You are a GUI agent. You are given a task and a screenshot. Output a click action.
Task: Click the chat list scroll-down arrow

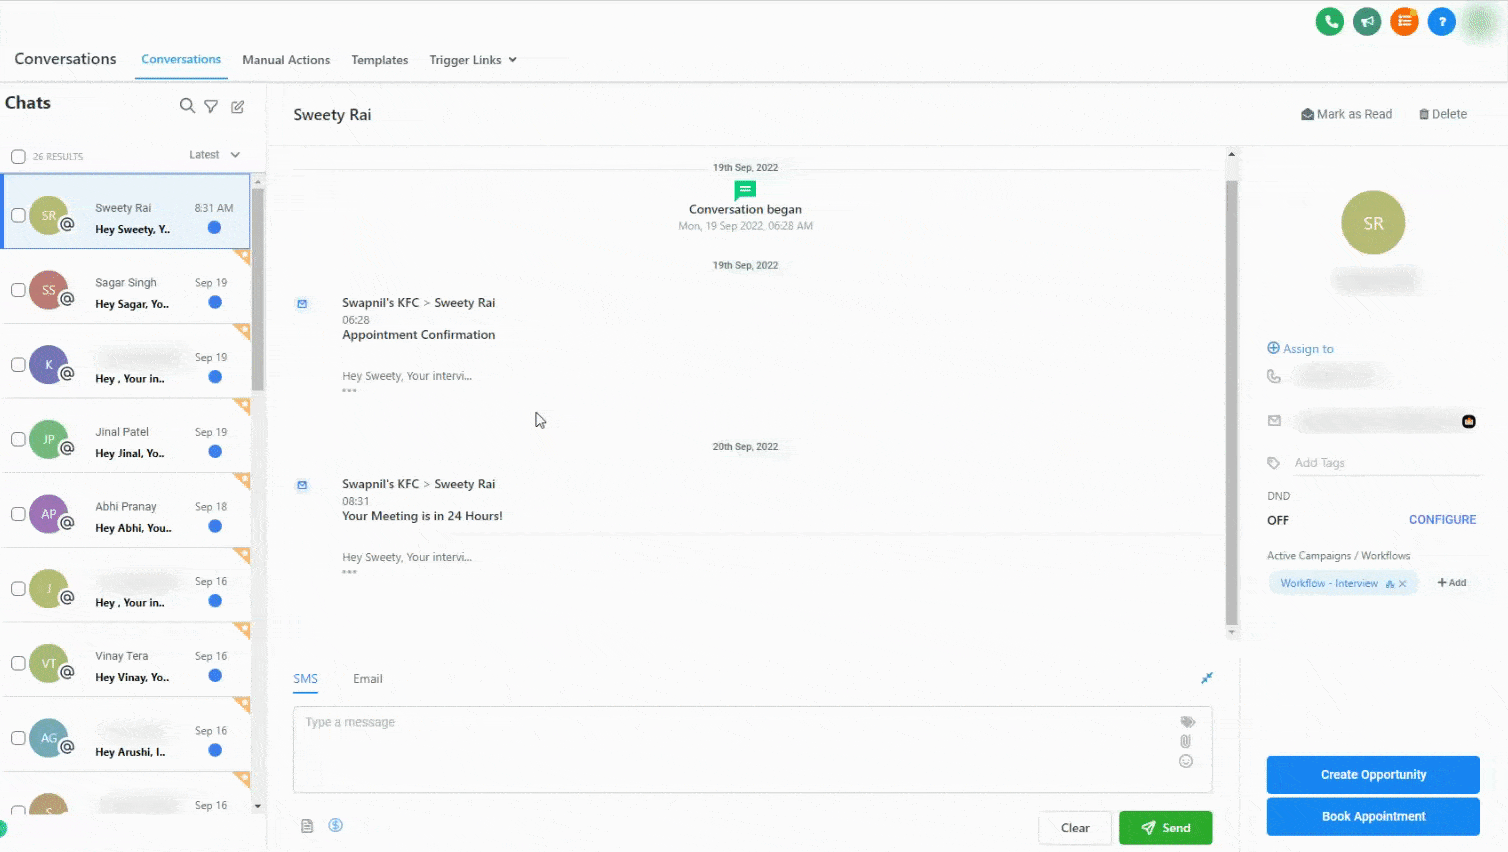point(258,806)
